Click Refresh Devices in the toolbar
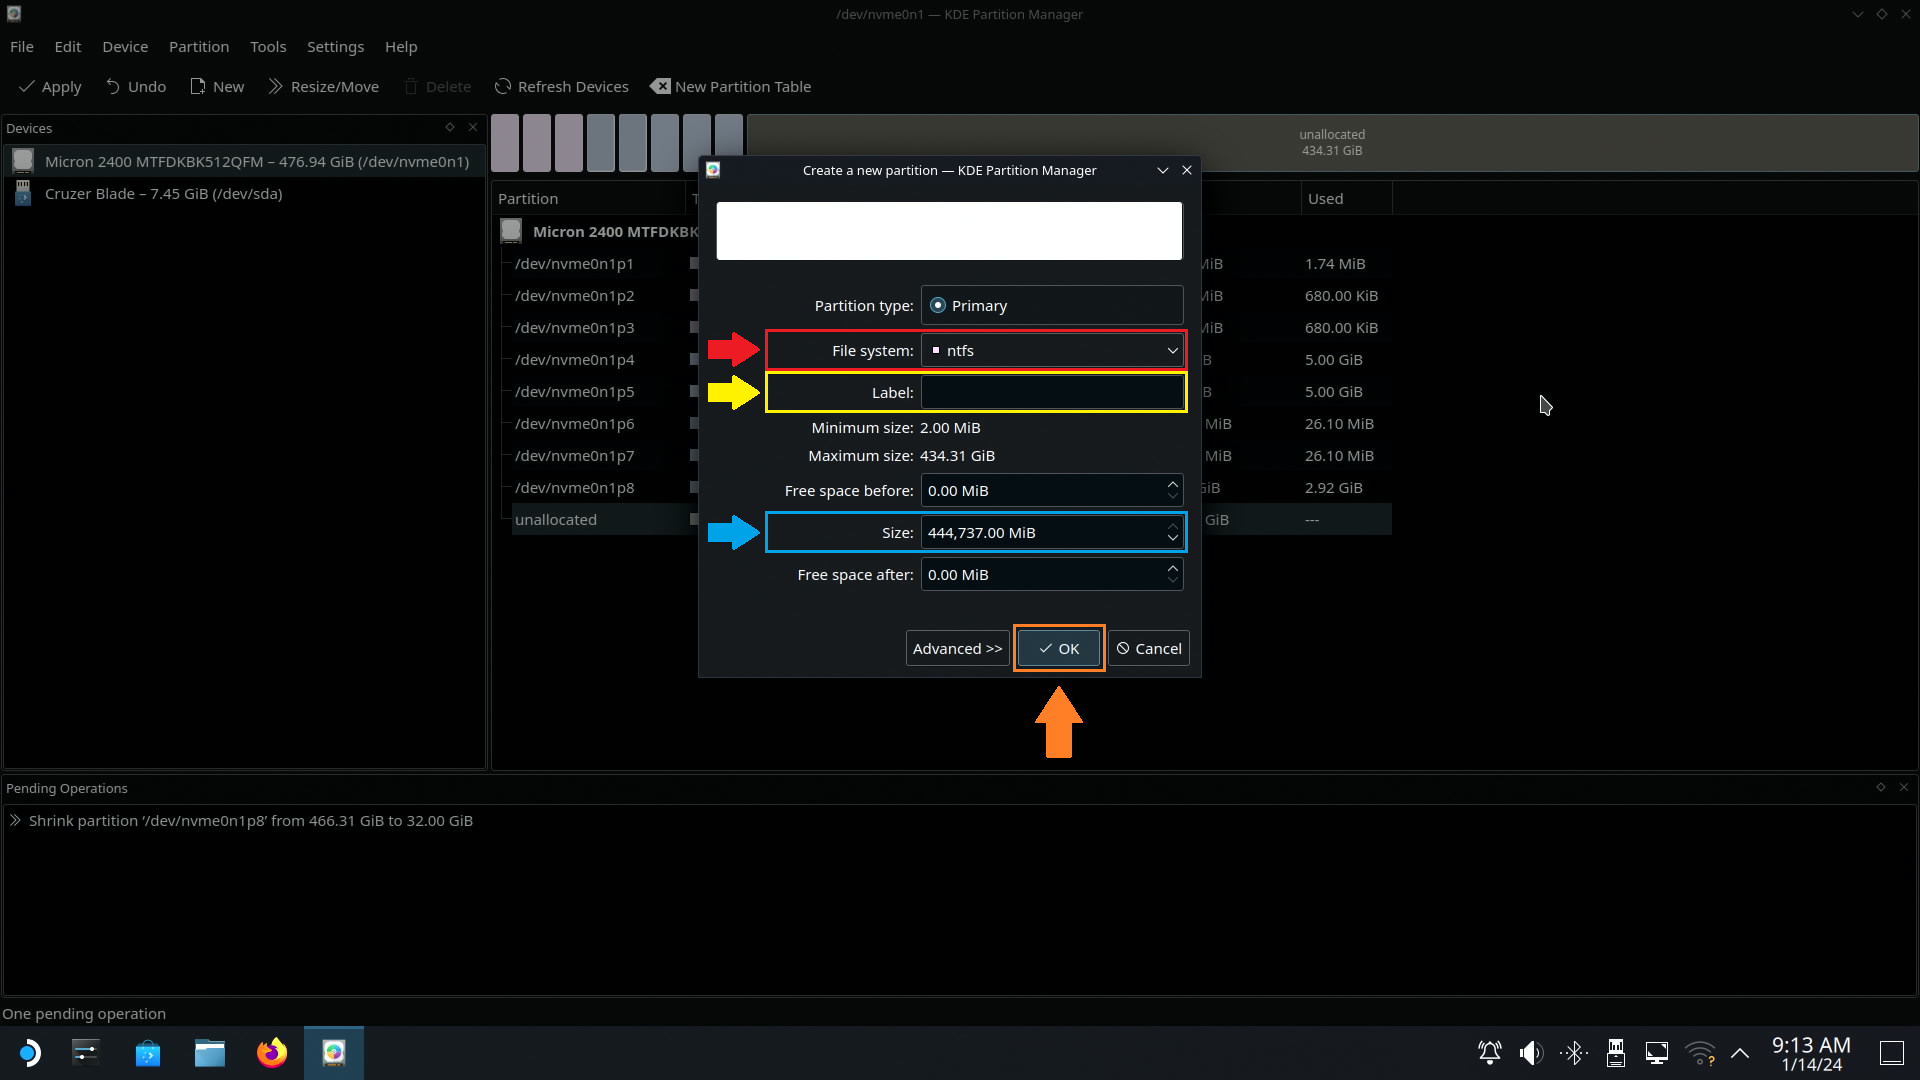Image resolution: width=1920 pixels, height=1080 pixels. click(x=561, y=87)
